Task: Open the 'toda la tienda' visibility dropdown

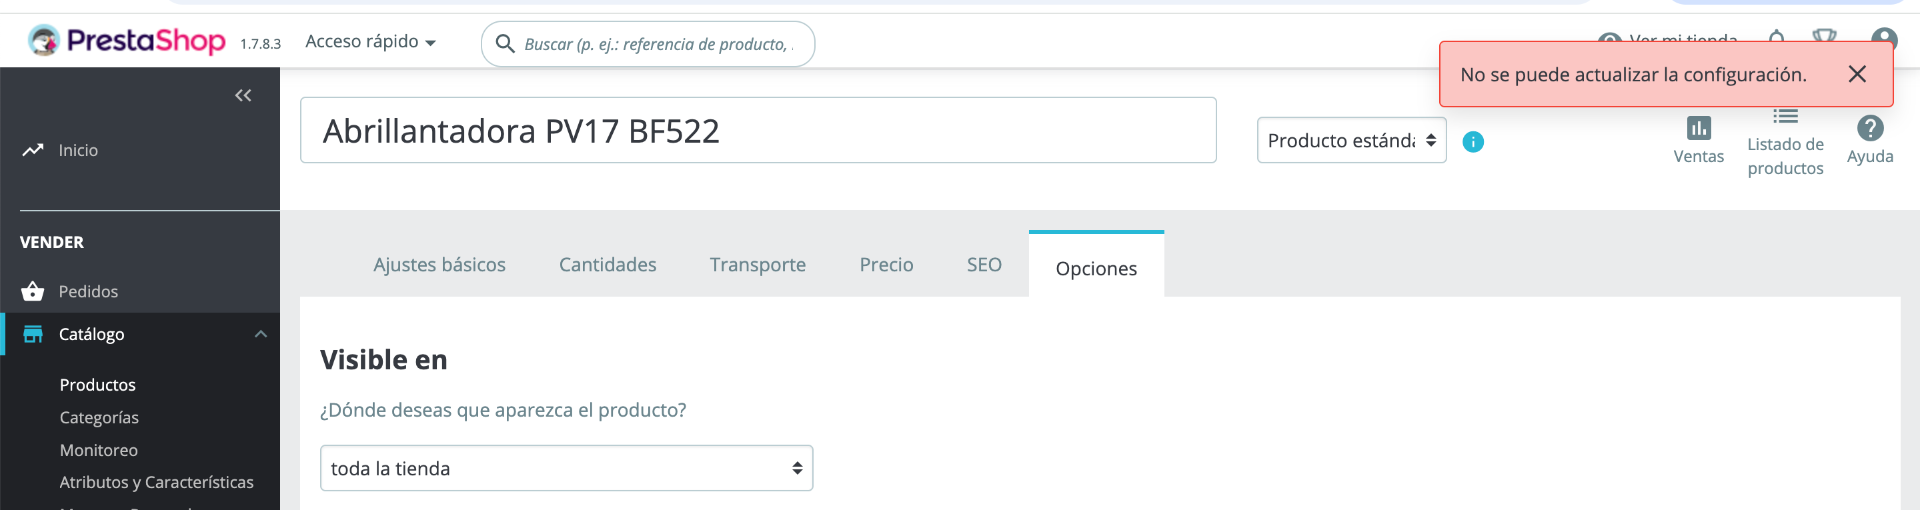Action: [x=566, y=468]
